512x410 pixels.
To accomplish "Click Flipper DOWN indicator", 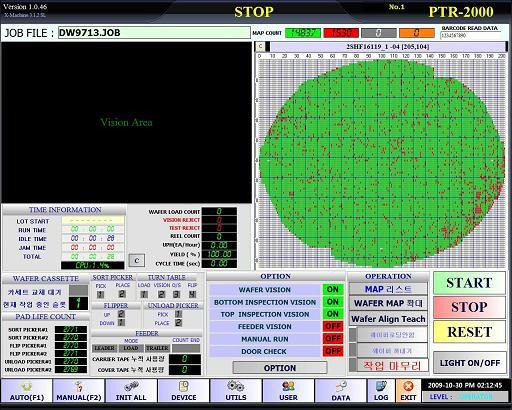I will (121, 323).
